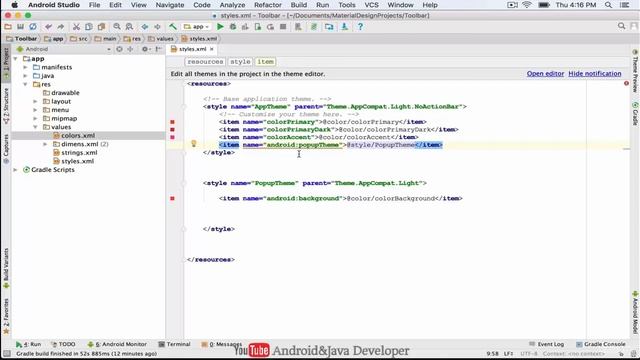The width and height of the screenshot is (640, 360).
Task: Run the app with the green play icon
Action: (x=220, y=27)
